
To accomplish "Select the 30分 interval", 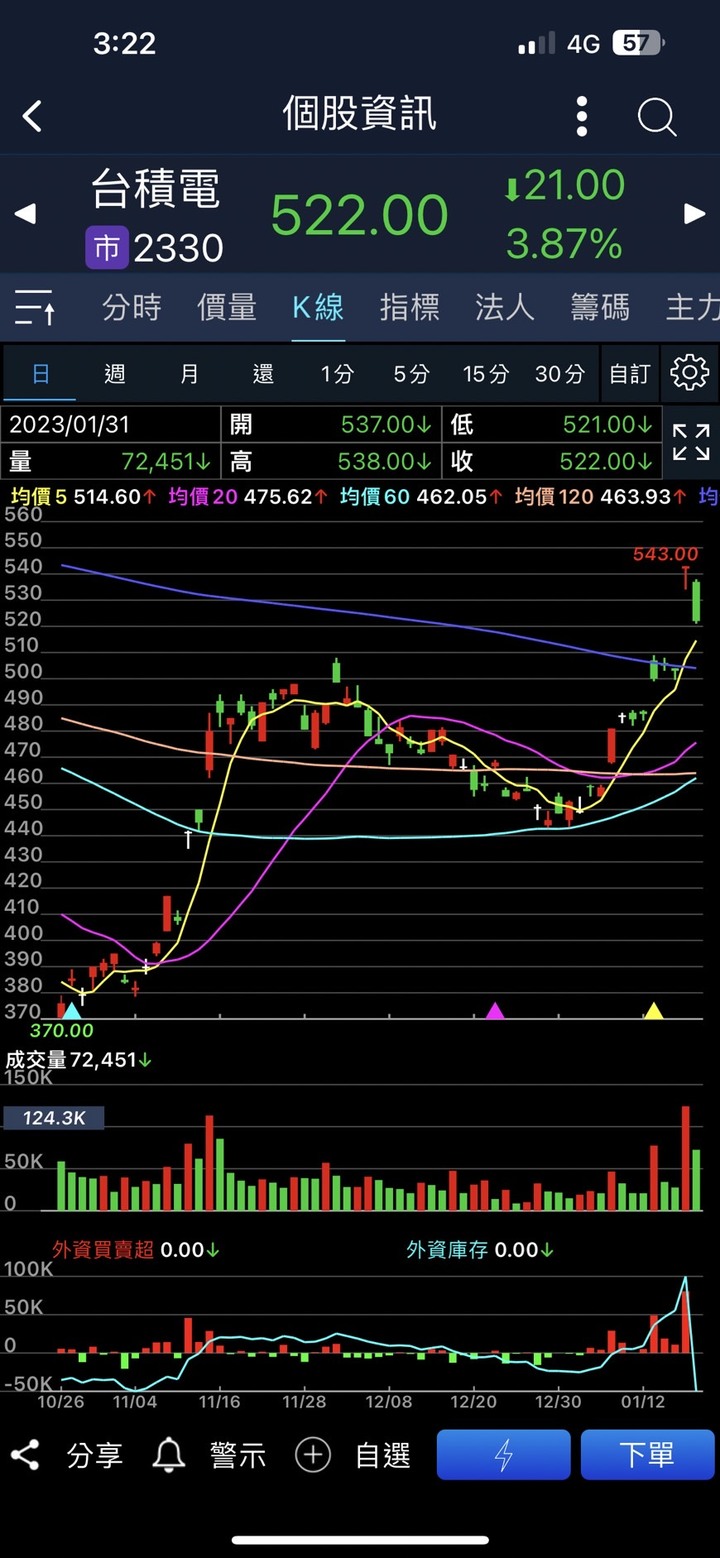I will pyautogui.click(x=560, y=374).
